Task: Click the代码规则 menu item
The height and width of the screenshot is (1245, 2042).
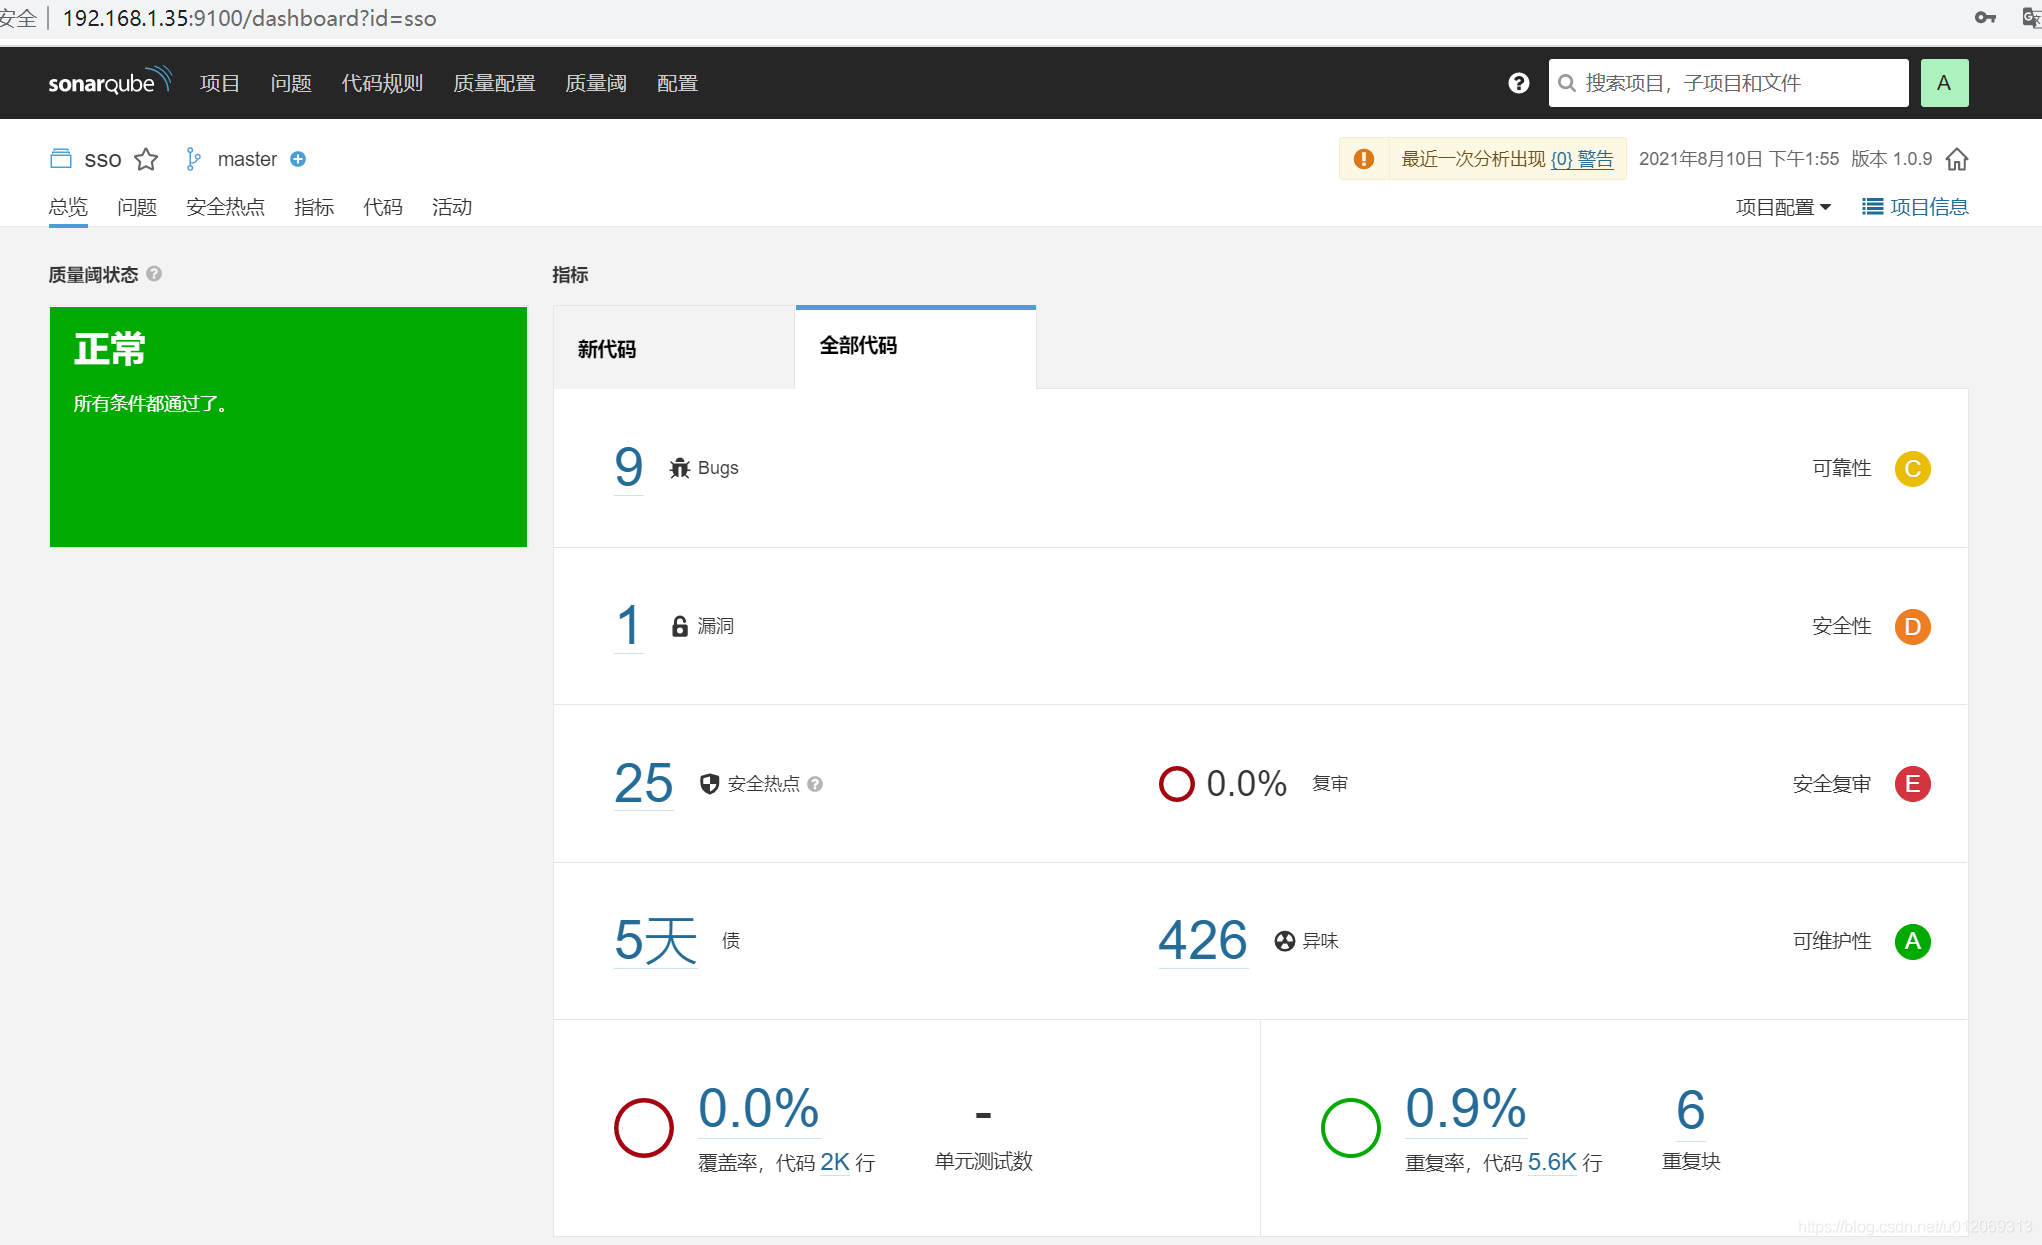Action: 381,82
